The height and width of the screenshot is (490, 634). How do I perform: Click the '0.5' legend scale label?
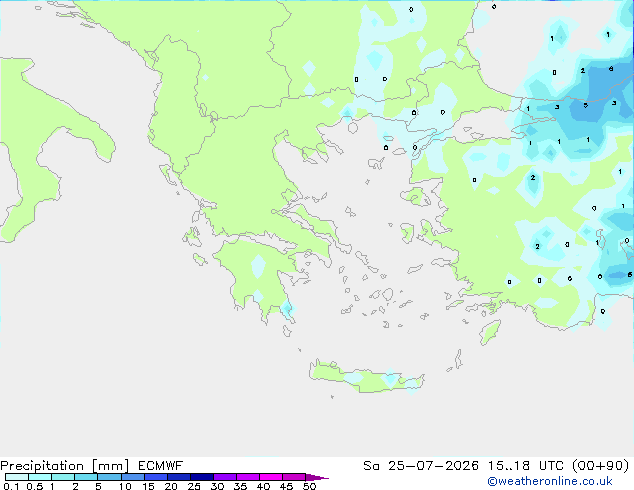coord(34,486)
